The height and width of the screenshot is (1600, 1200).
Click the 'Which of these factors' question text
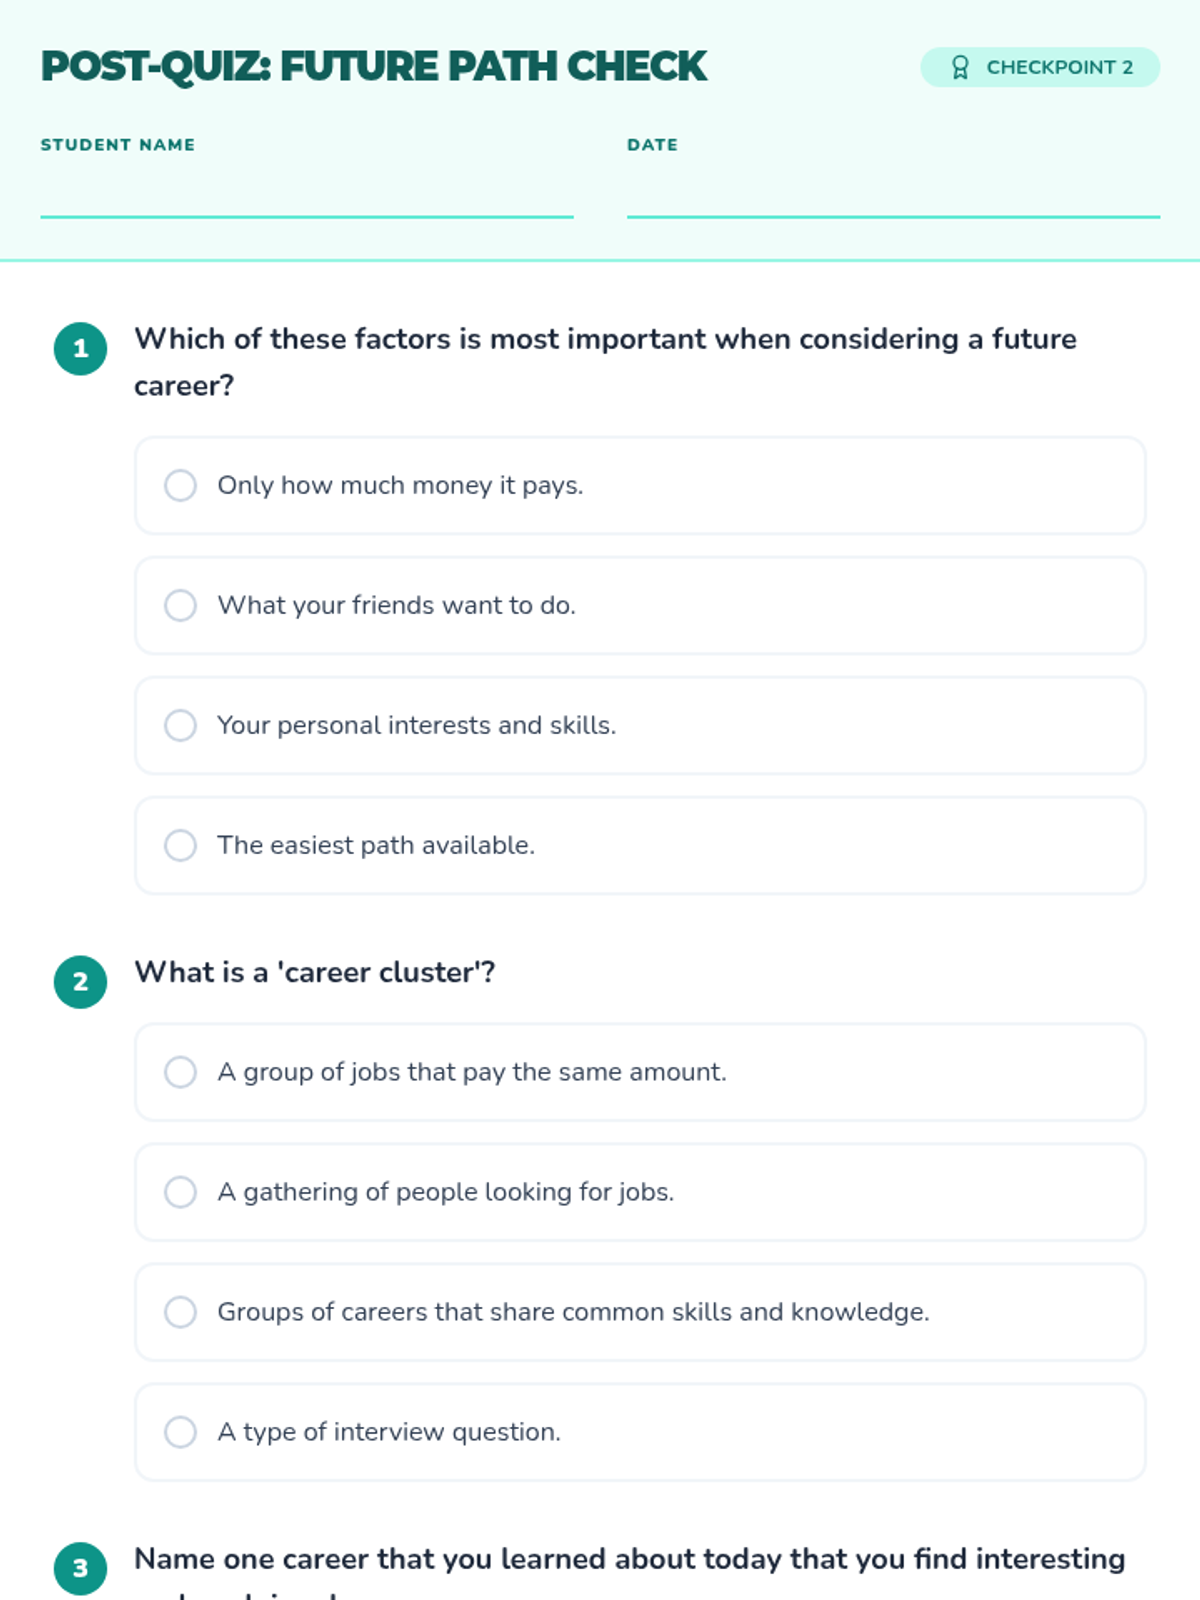605,362
